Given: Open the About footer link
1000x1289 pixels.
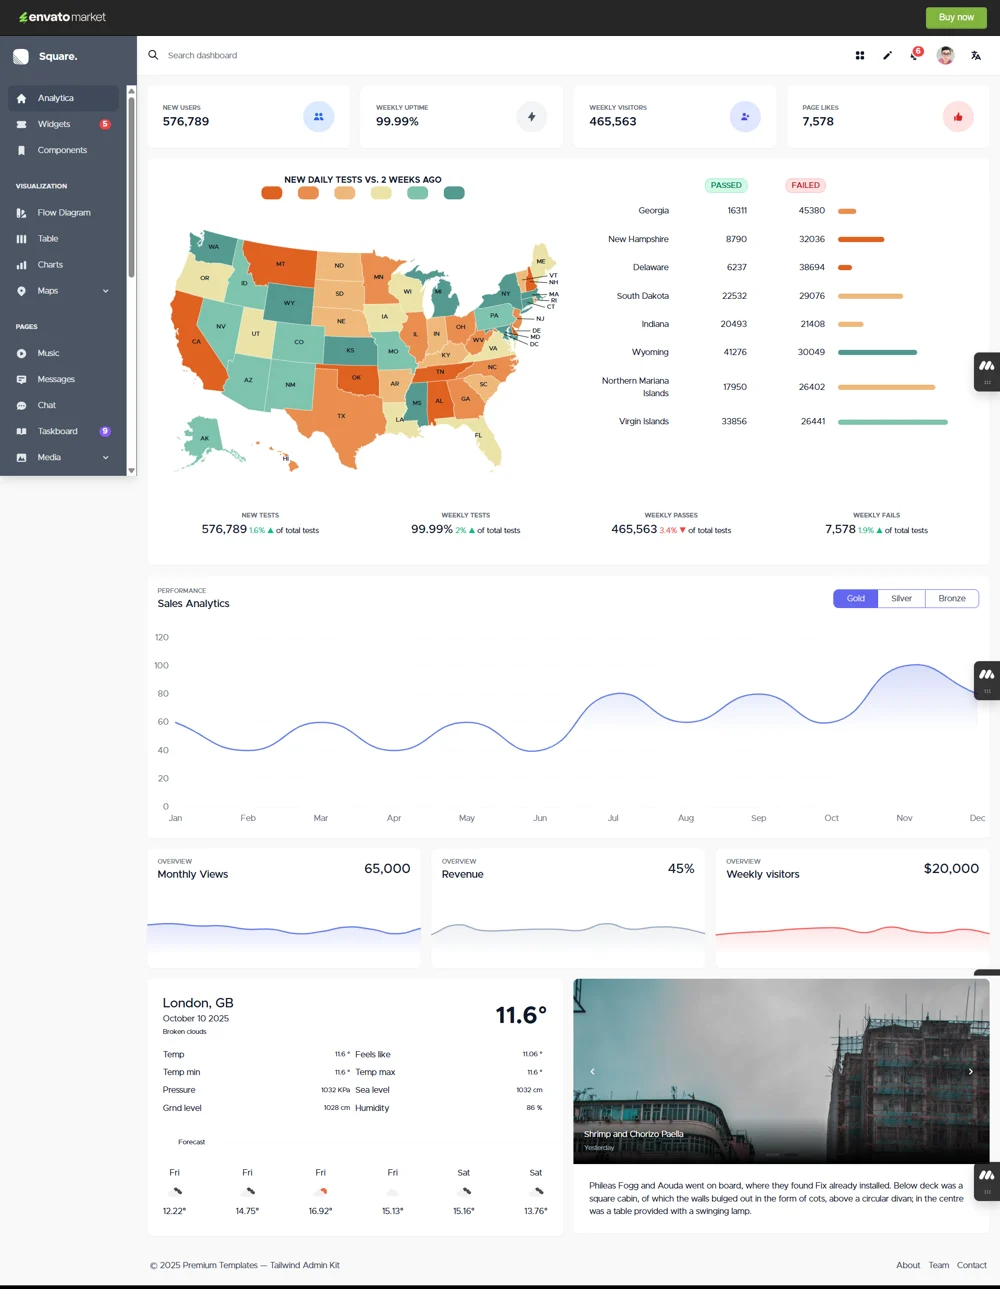Looking at the screenshot, I should (908, 1265).
